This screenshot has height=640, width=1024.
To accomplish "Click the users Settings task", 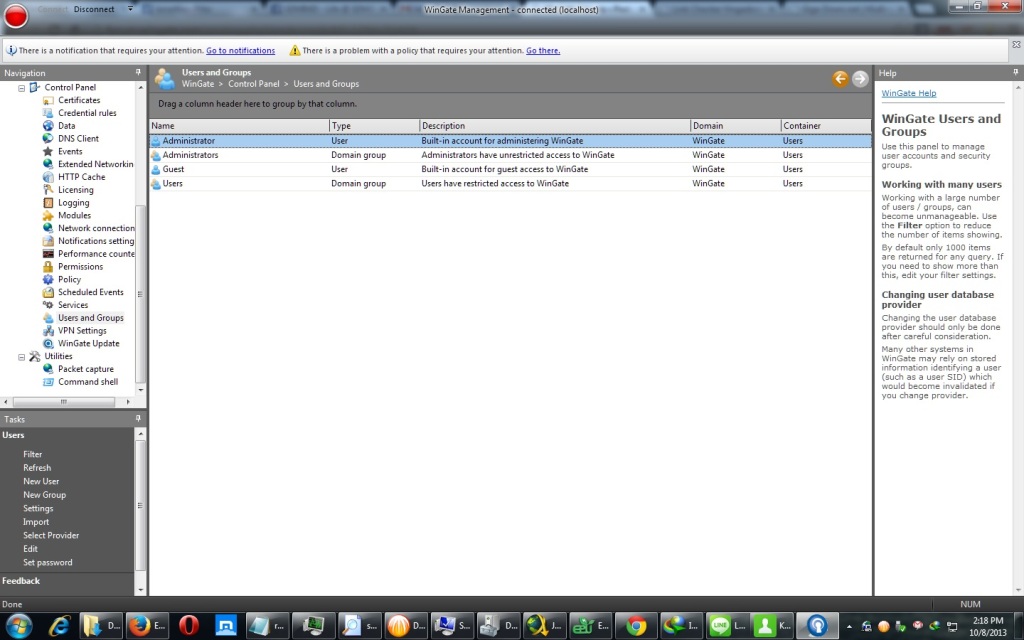I will (39, 508).
